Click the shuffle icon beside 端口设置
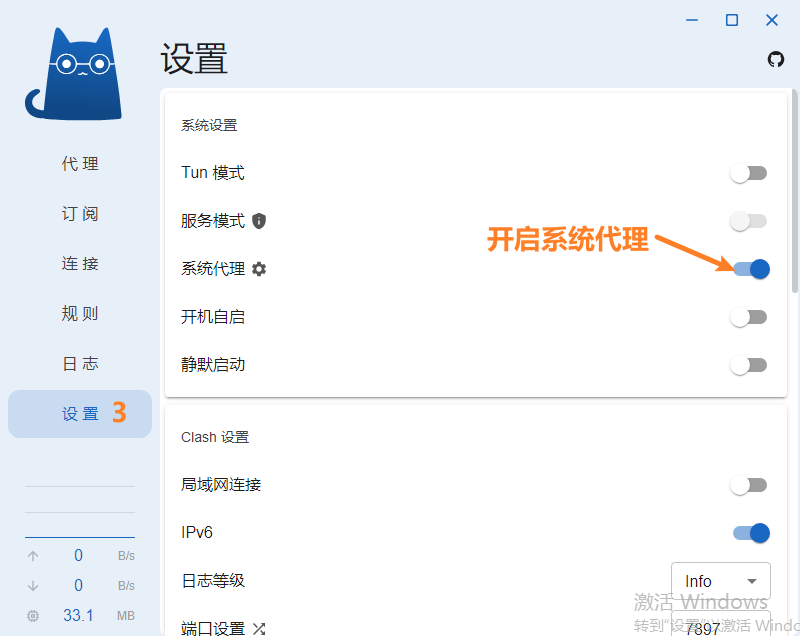Viewport: 800px width, 636px height. tap(259, 629)
